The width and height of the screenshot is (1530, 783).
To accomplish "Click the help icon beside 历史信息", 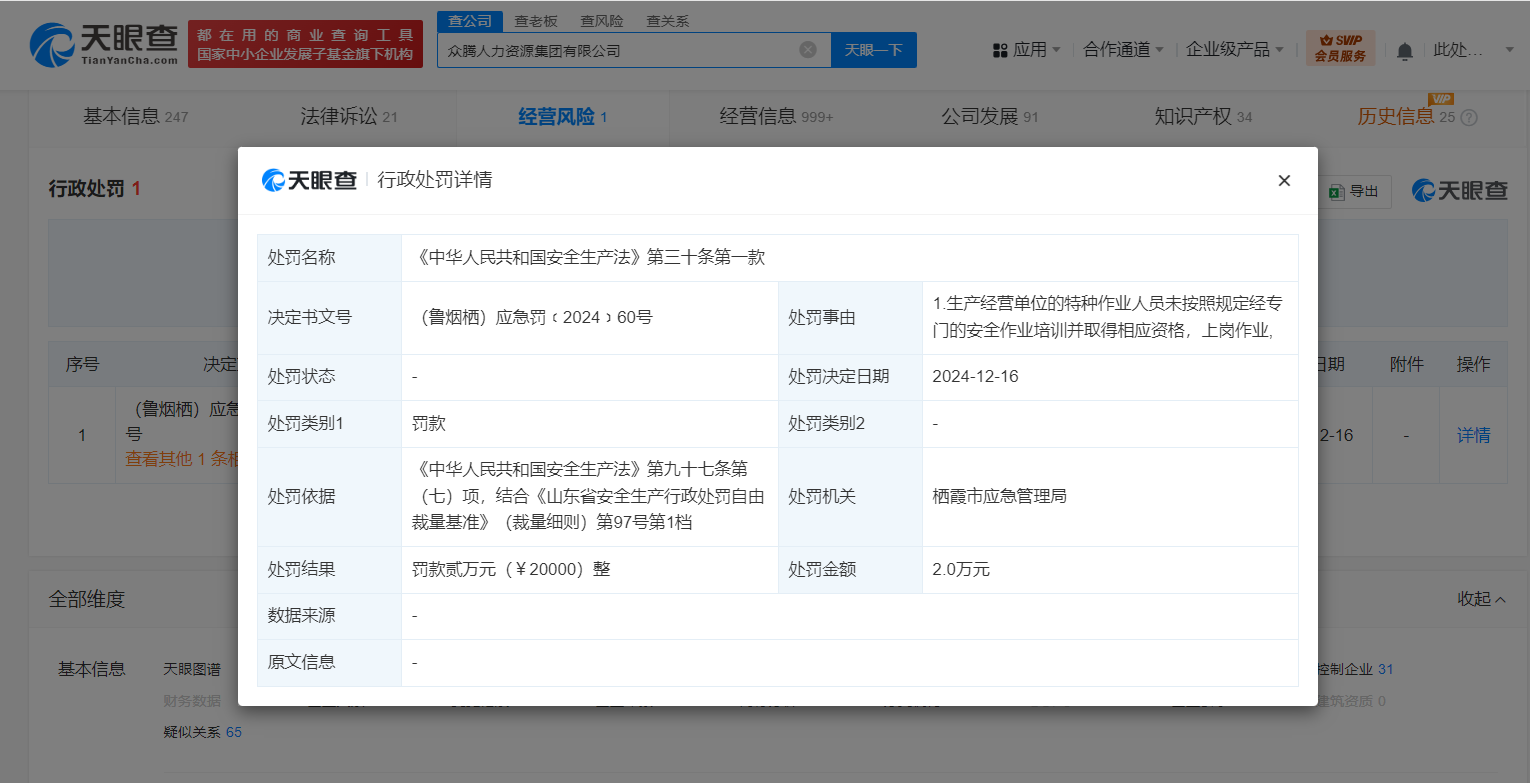I will coord(1469,118).
